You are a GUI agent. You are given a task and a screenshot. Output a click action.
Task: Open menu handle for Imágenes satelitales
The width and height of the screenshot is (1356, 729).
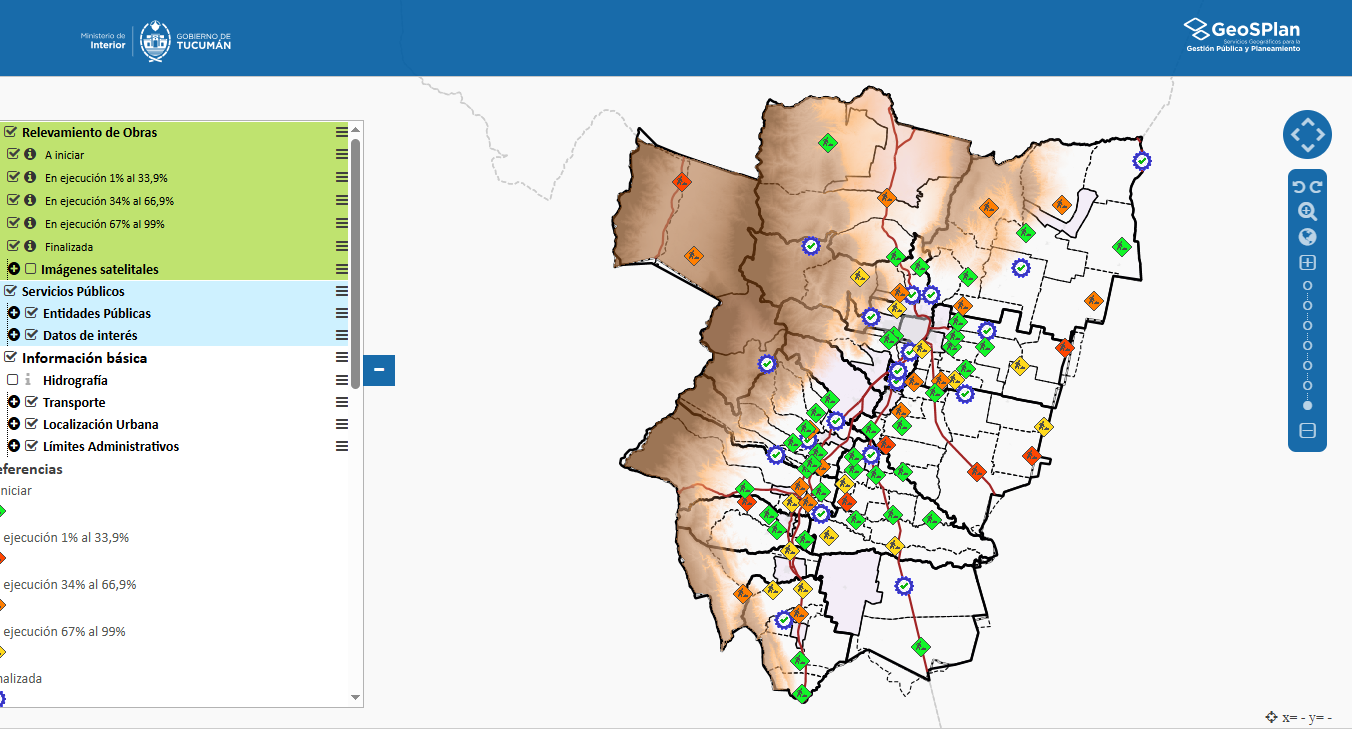[342, 269]
